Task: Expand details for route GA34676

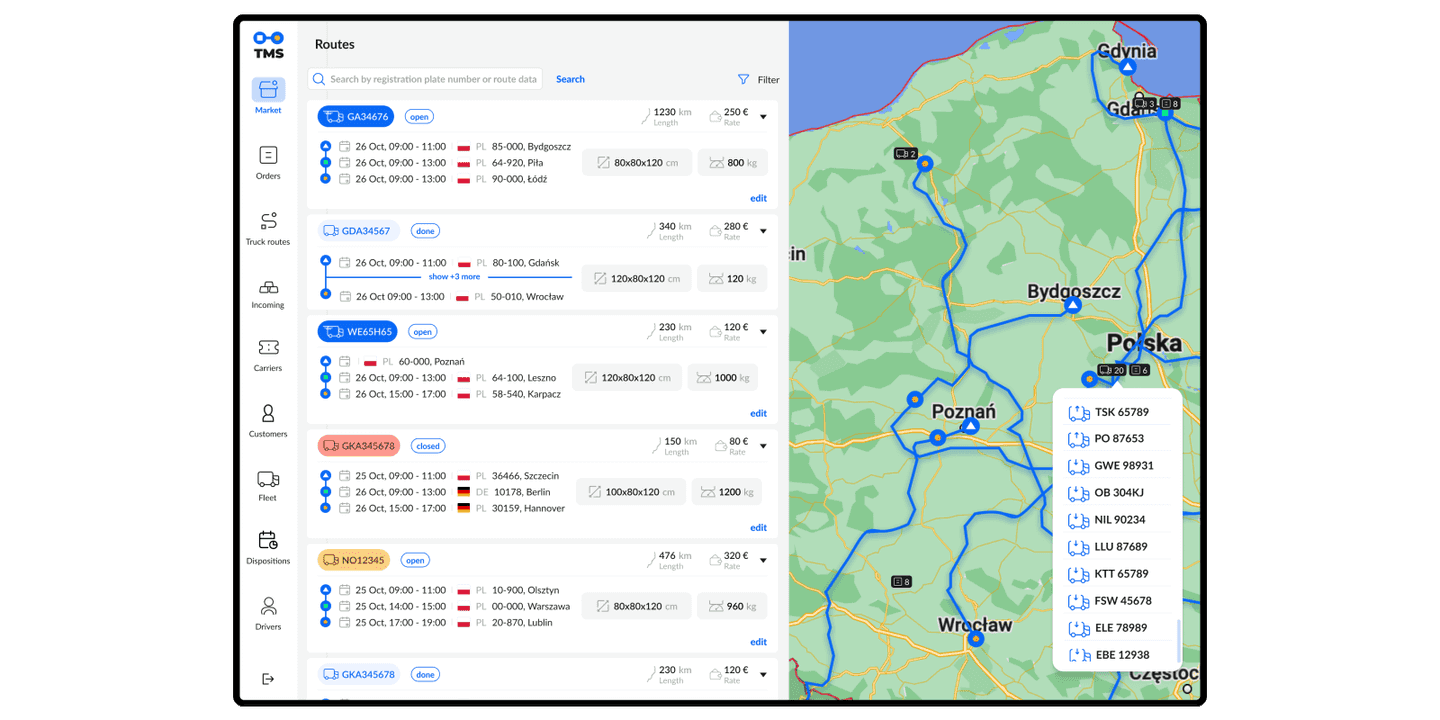Action: point(763,116)
